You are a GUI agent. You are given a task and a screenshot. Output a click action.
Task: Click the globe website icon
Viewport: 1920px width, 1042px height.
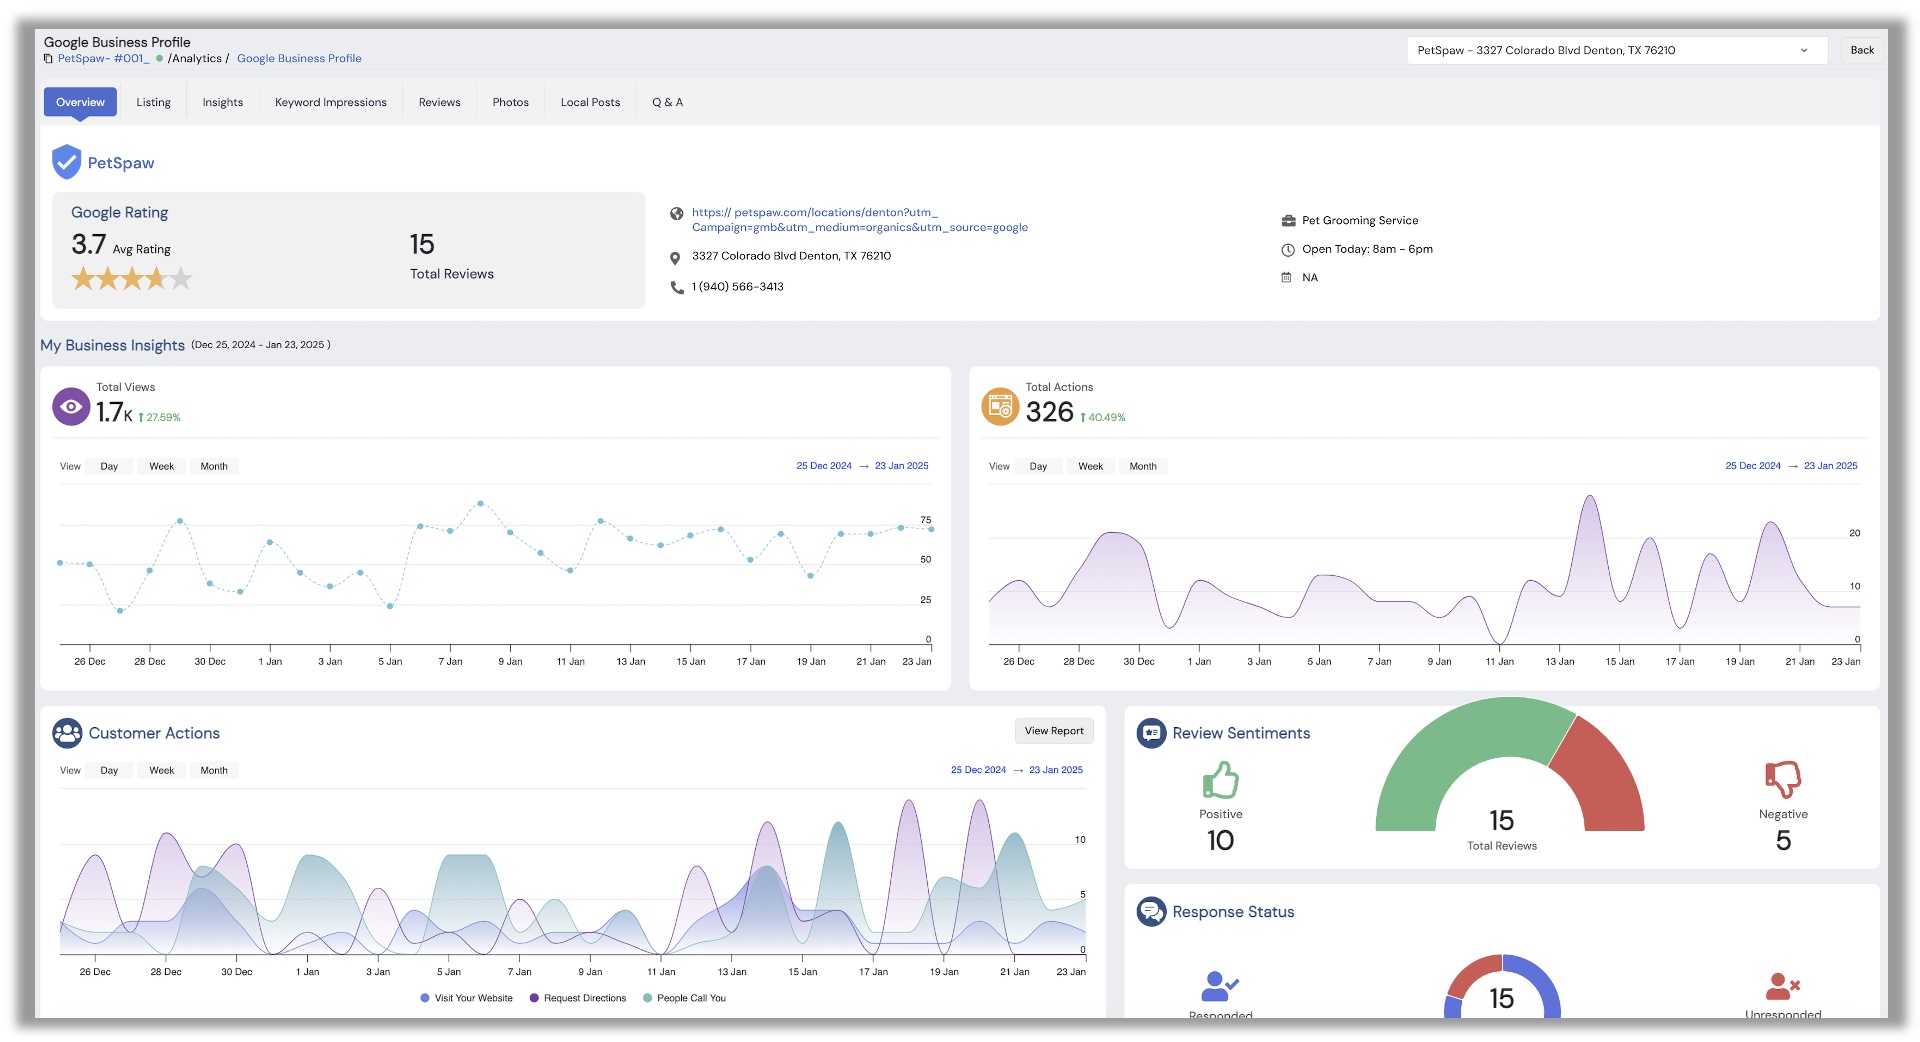click(x=677, y=213)
